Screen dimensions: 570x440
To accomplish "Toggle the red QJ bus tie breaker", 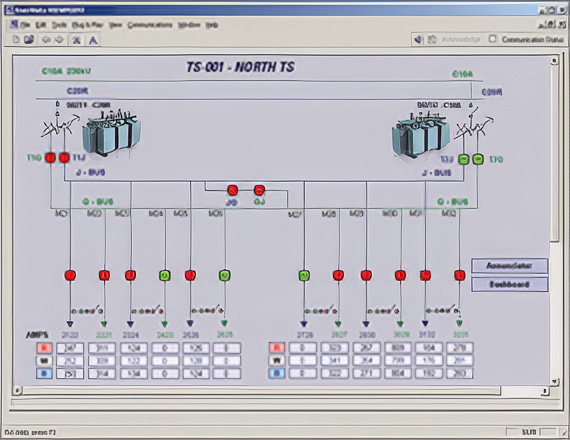I will 259,190.
